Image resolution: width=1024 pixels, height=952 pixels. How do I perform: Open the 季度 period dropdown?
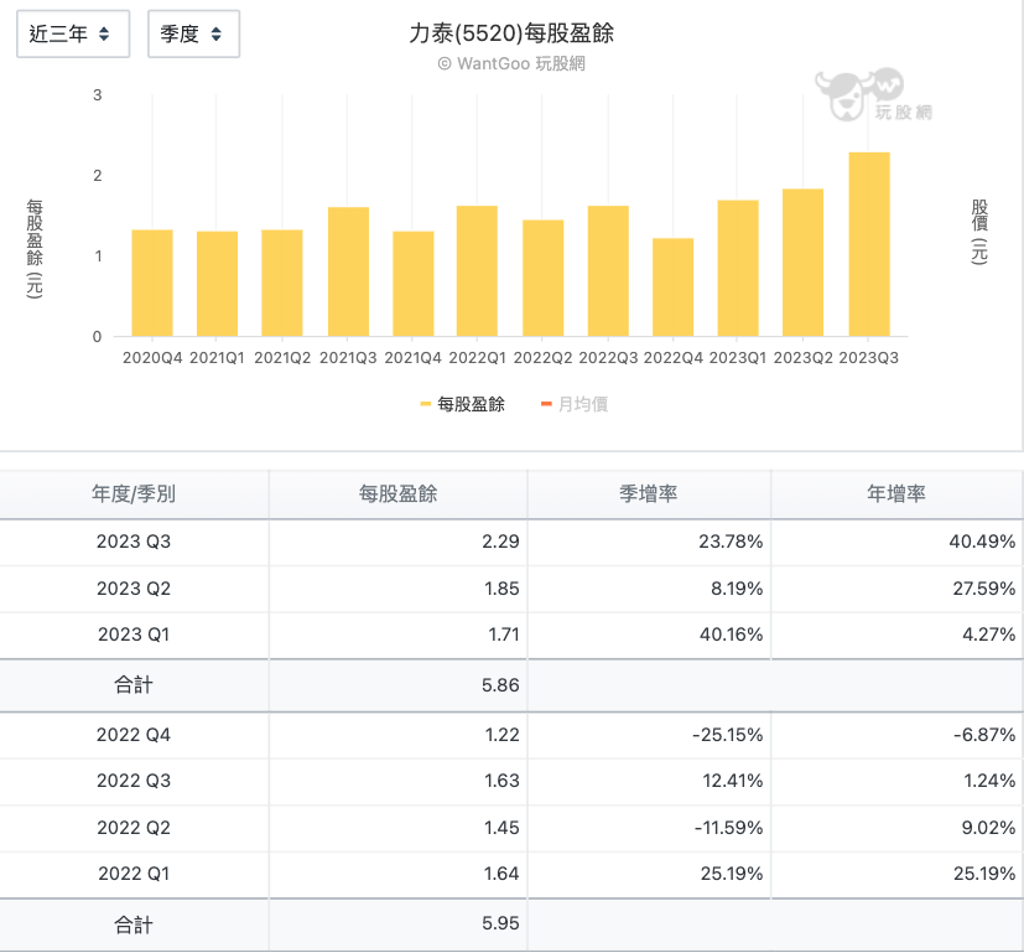click(x=193, y=34)
